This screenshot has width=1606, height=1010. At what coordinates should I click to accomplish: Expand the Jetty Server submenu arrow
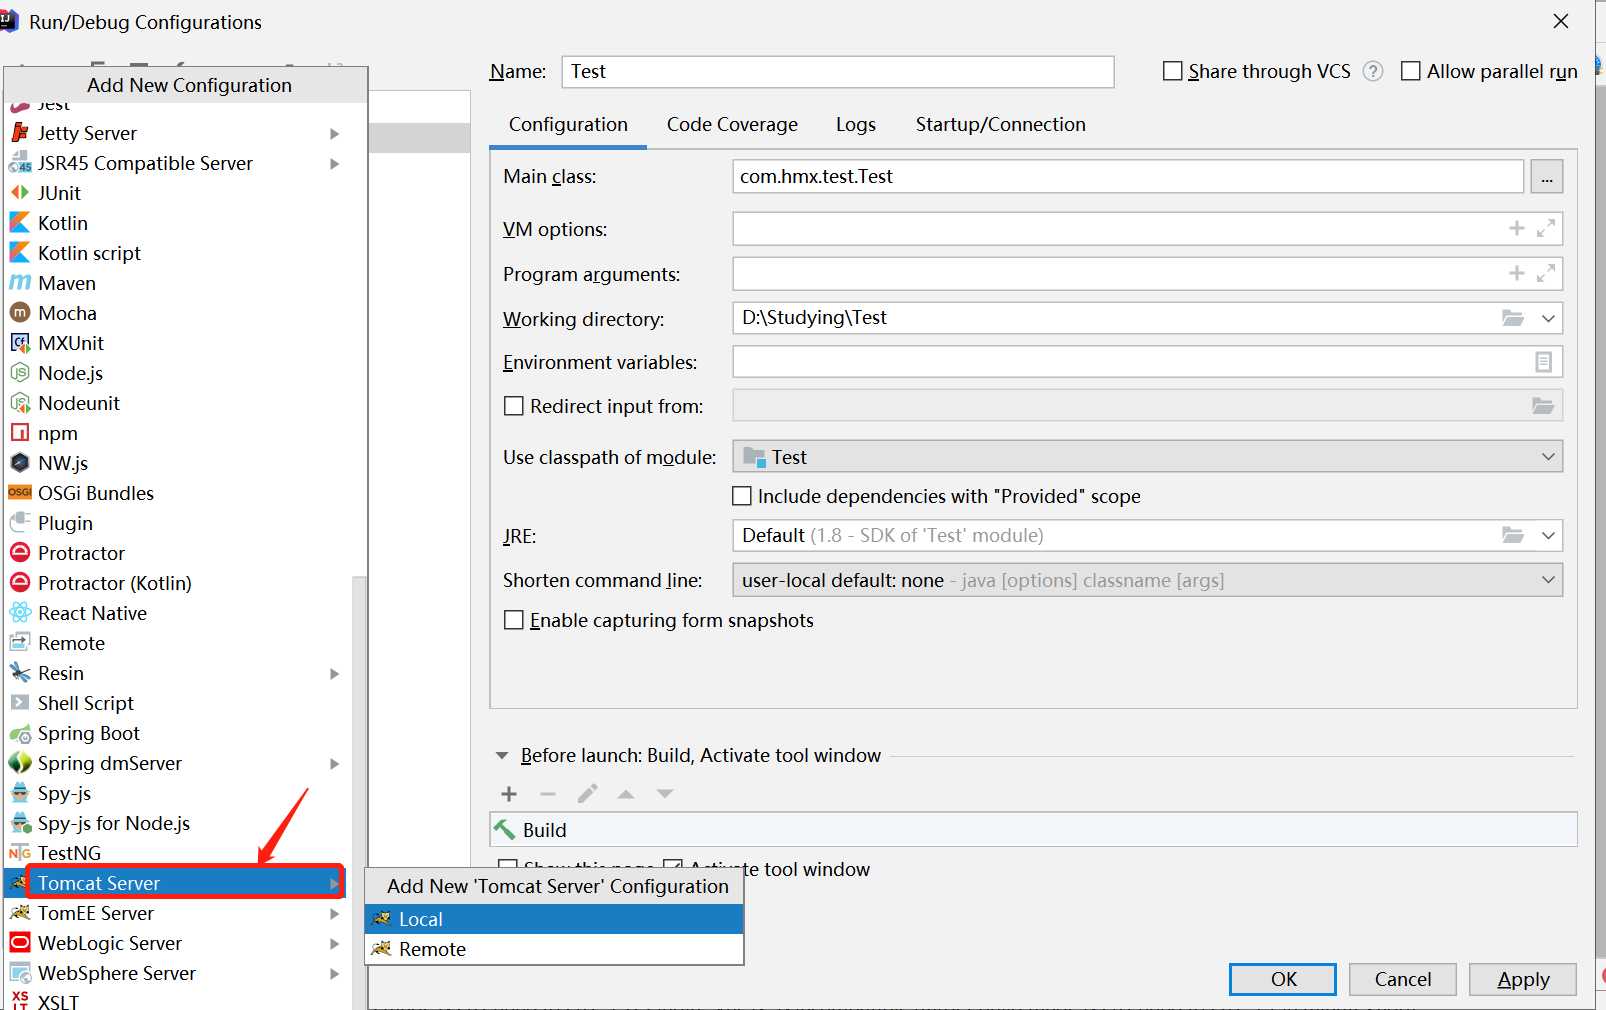tap(335, 133)
